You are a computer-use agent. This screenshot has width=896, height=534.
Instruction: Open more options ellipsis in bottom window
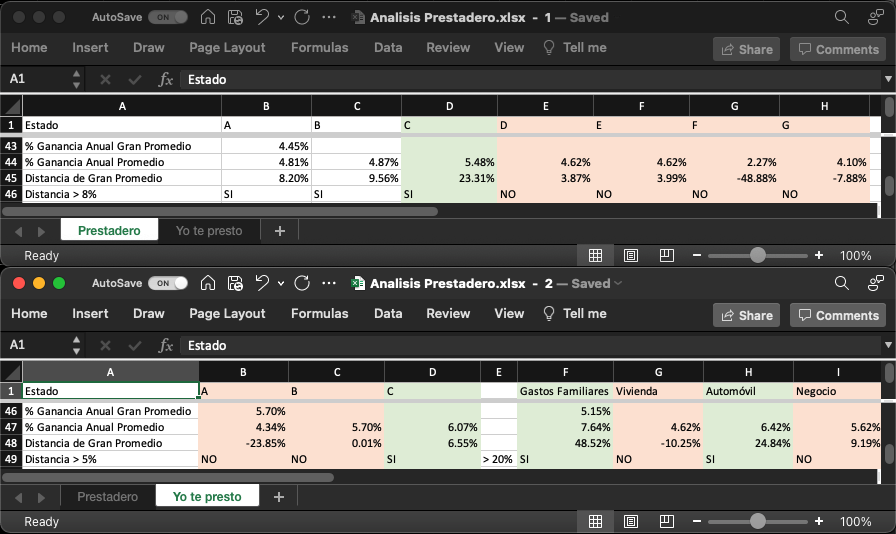(x=329, y=283)
